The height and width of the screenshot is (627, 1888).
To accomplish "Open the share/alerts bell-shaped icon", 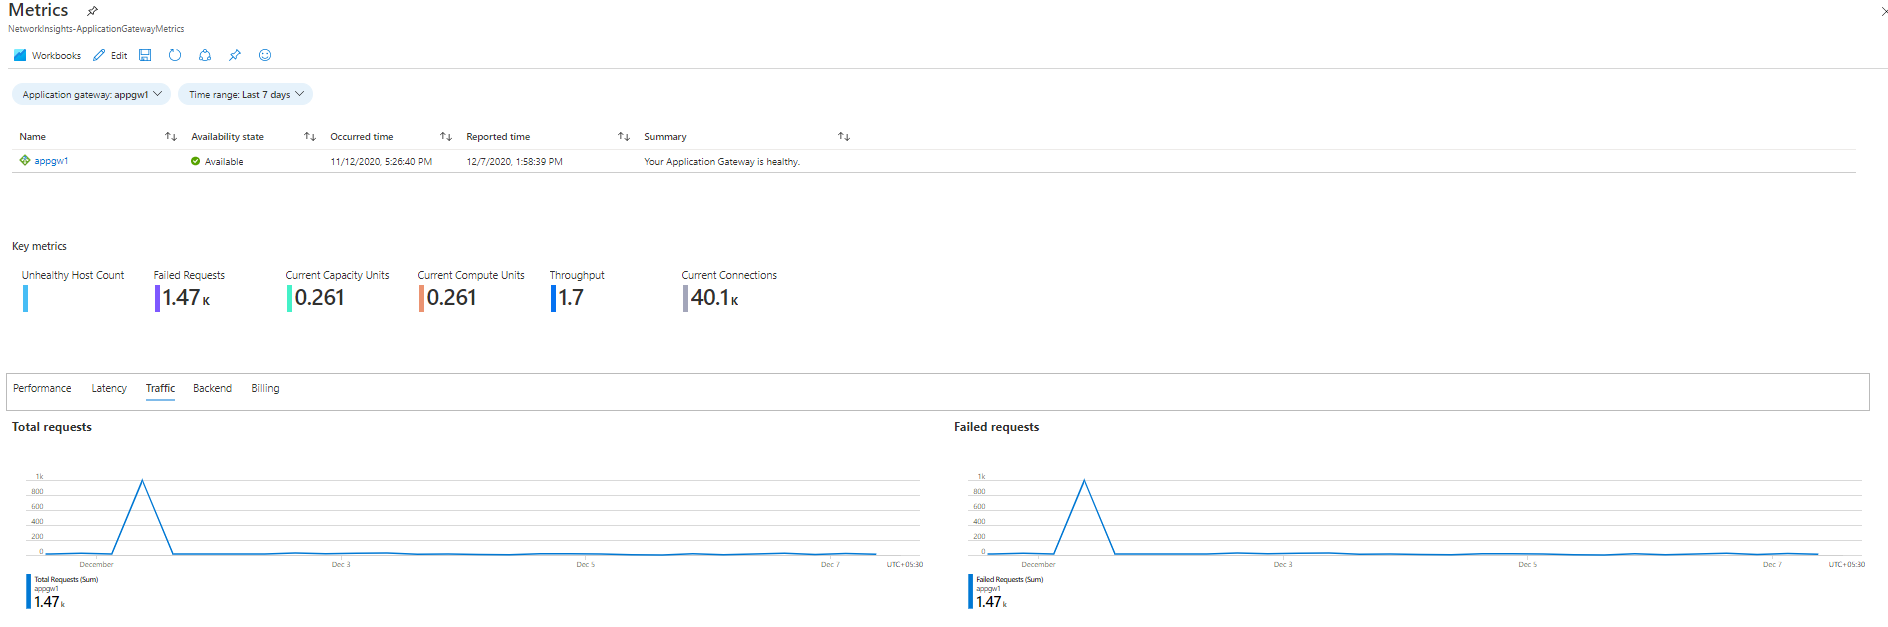I will pos(205,55).
